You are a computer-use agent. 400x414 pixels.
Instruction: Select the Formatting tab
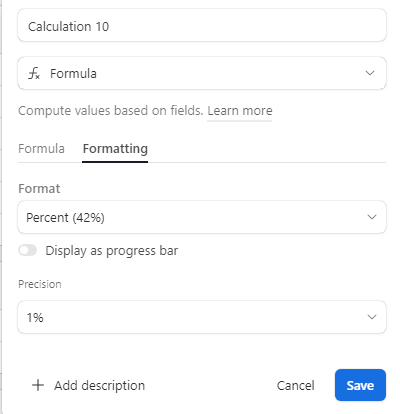115,149
